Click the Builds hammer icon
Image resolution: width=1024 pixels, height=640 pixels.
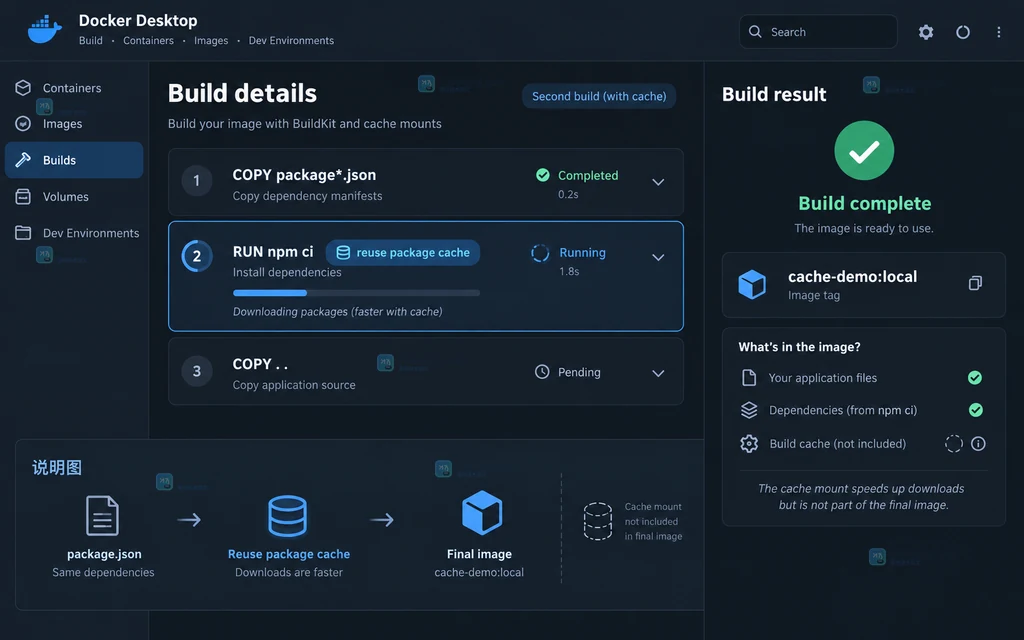point(23,160)
